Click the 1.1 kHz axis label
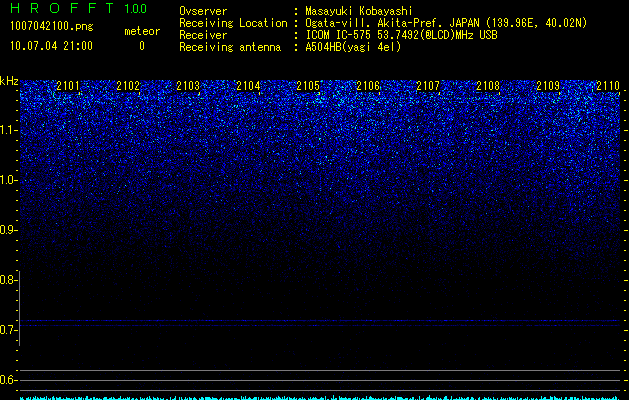 point(8,130)
